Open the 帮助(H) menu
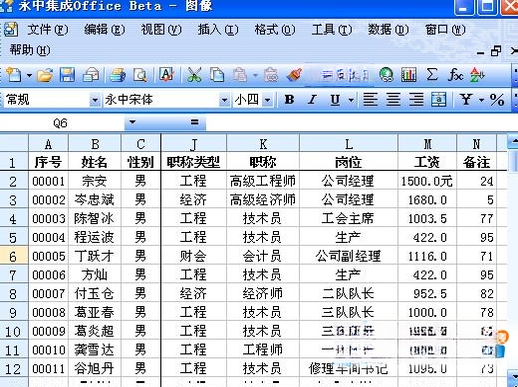The image size is (518, 387). [30, 50]
